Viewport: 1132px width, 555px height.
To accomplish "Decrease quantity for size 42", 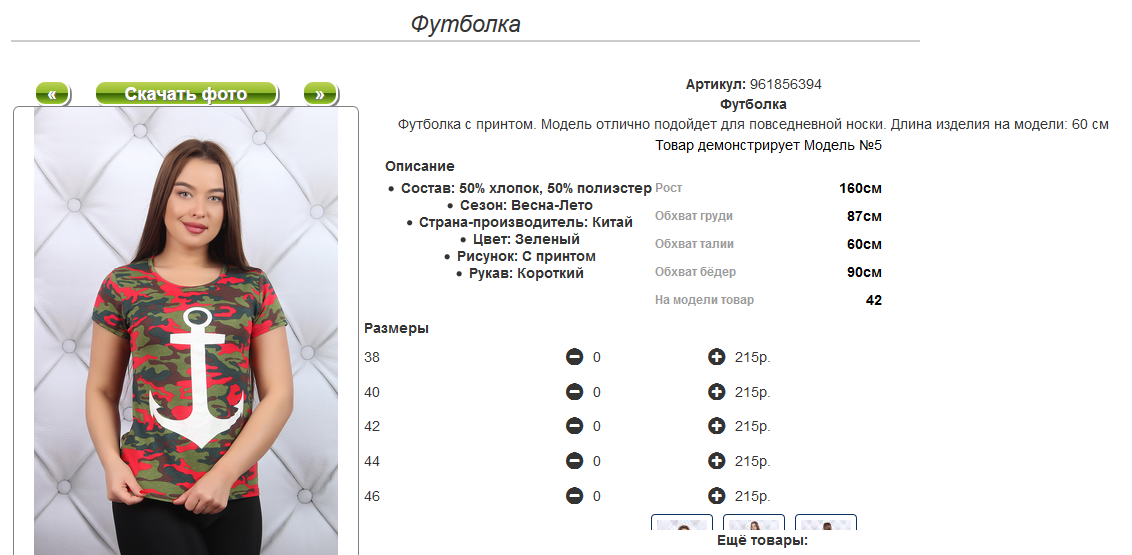I will click(x=575, y=426).
